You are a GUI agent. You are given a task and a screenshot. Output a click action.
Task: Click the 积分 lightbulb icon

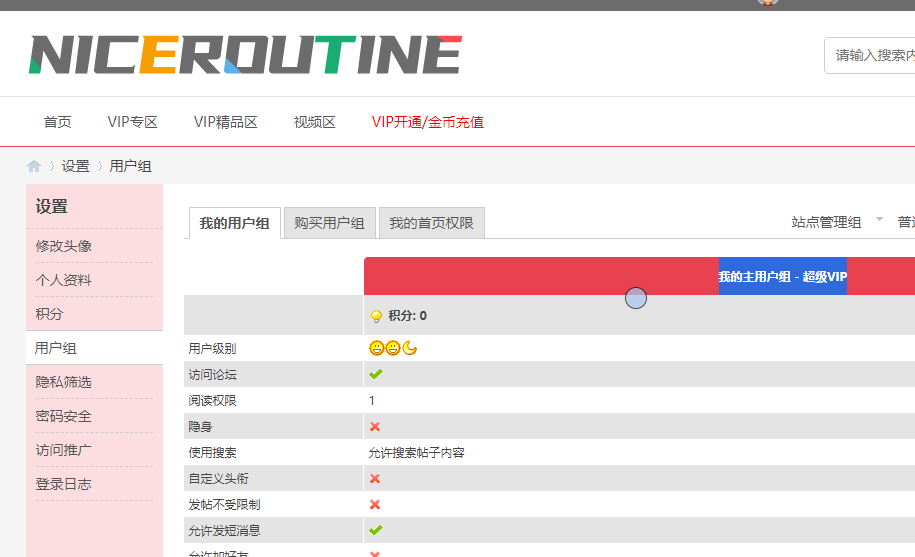(376, 316)
